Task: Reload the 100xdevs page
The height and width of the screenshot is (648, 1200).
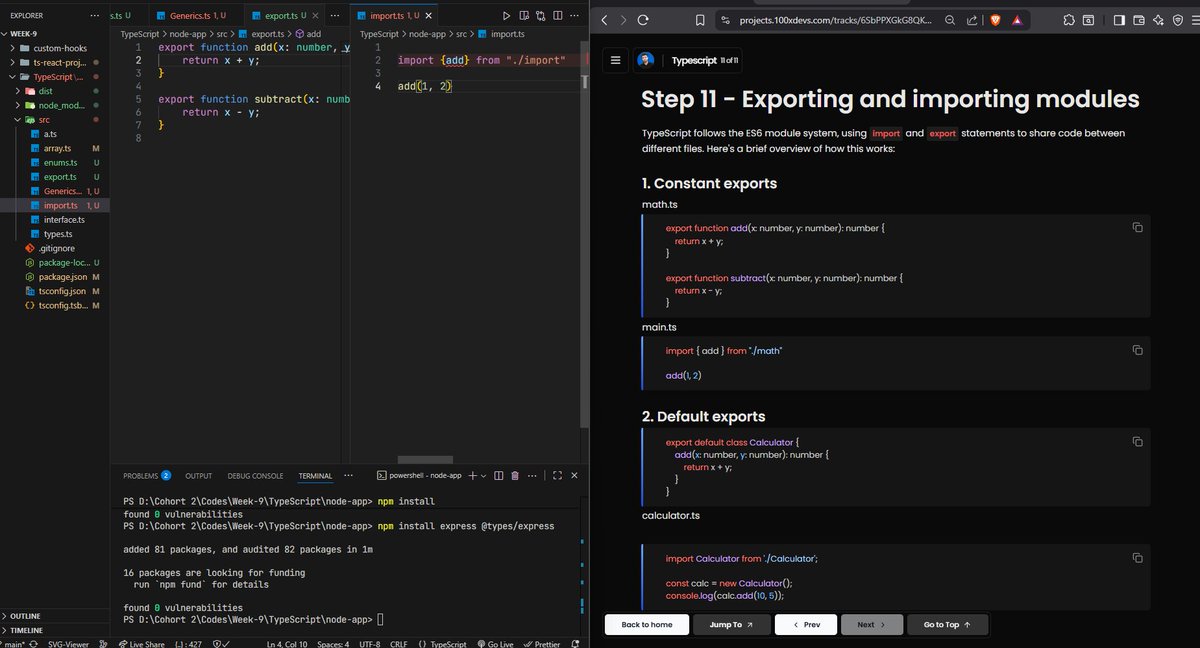Action: [643, 20]
